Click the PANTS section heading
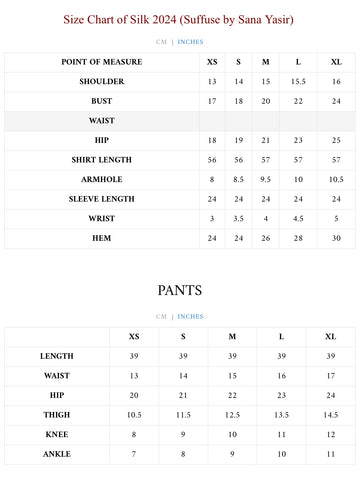The height and width of the screenshot is (480, 362). pyautogui.click(x=180, y=290)
